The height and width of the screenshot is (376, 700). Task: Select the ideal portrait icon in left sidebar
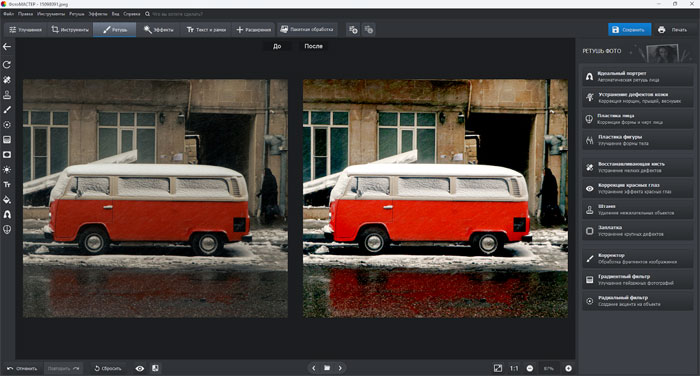(7, 214)
